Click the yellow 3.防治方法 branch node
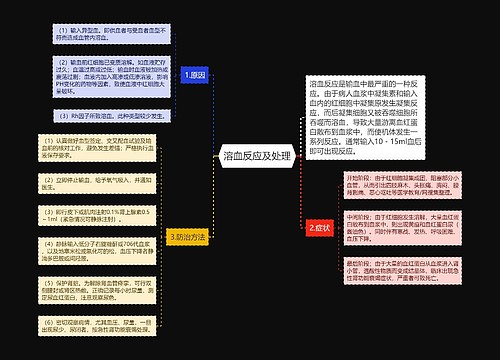The height and width of the screenshot is (360, 500). pos(188,237)
